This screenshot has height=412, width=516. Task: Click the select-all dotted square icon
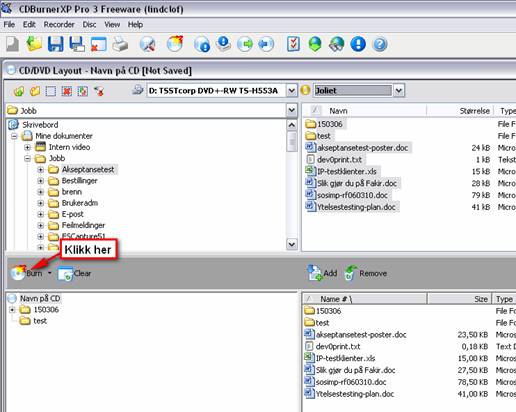click(x=51, y=91)
